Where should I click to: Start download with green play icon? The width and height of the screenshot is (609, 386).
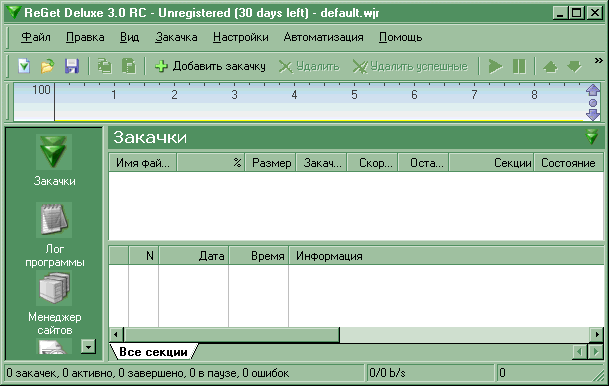tap(495, 66)
